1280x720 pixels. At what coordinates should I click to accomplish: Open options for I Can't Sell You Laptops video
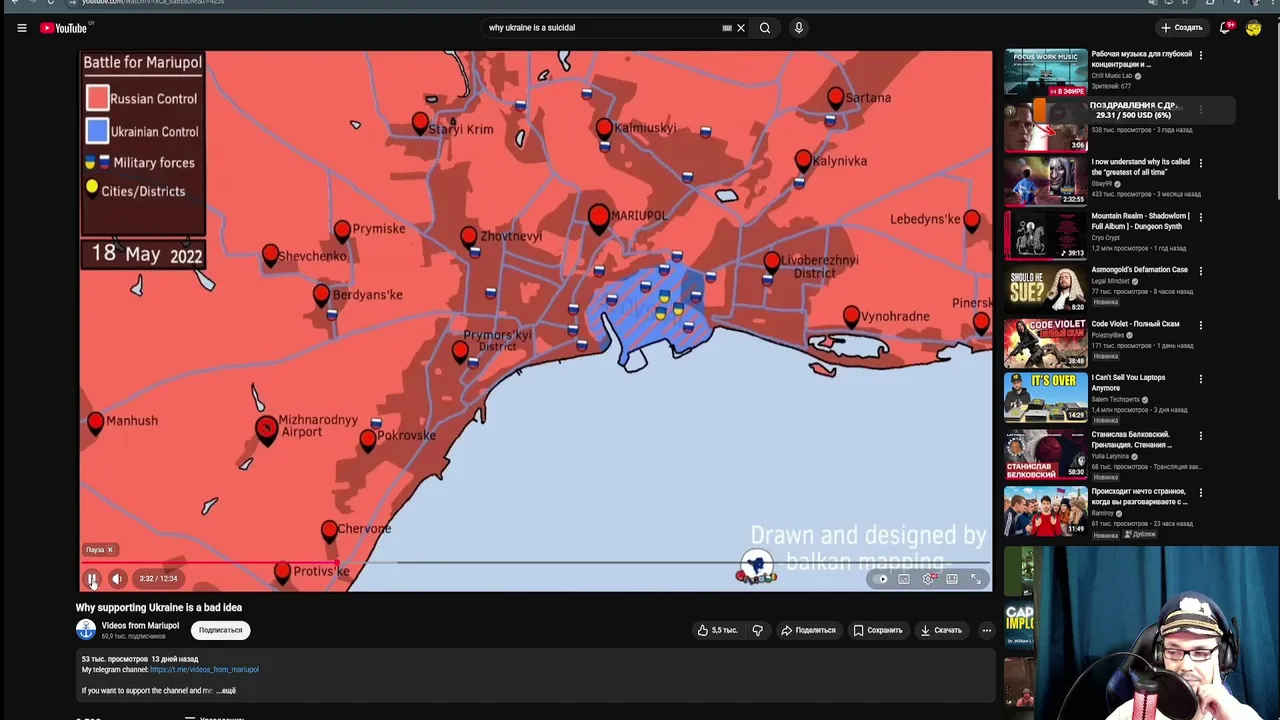coord(1201,379)
